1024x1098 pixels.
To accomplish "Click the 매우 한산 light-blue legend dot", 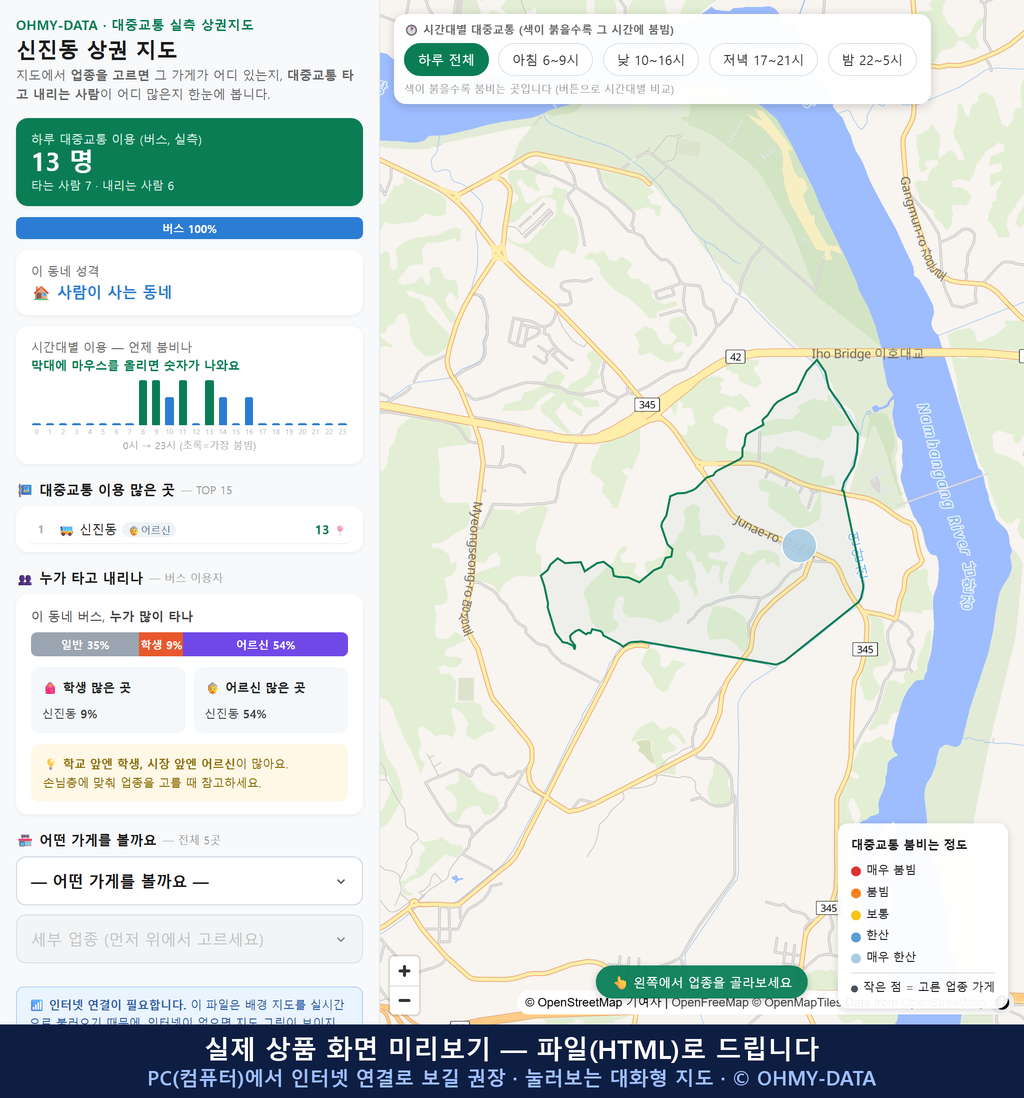I will coord(855,958).
